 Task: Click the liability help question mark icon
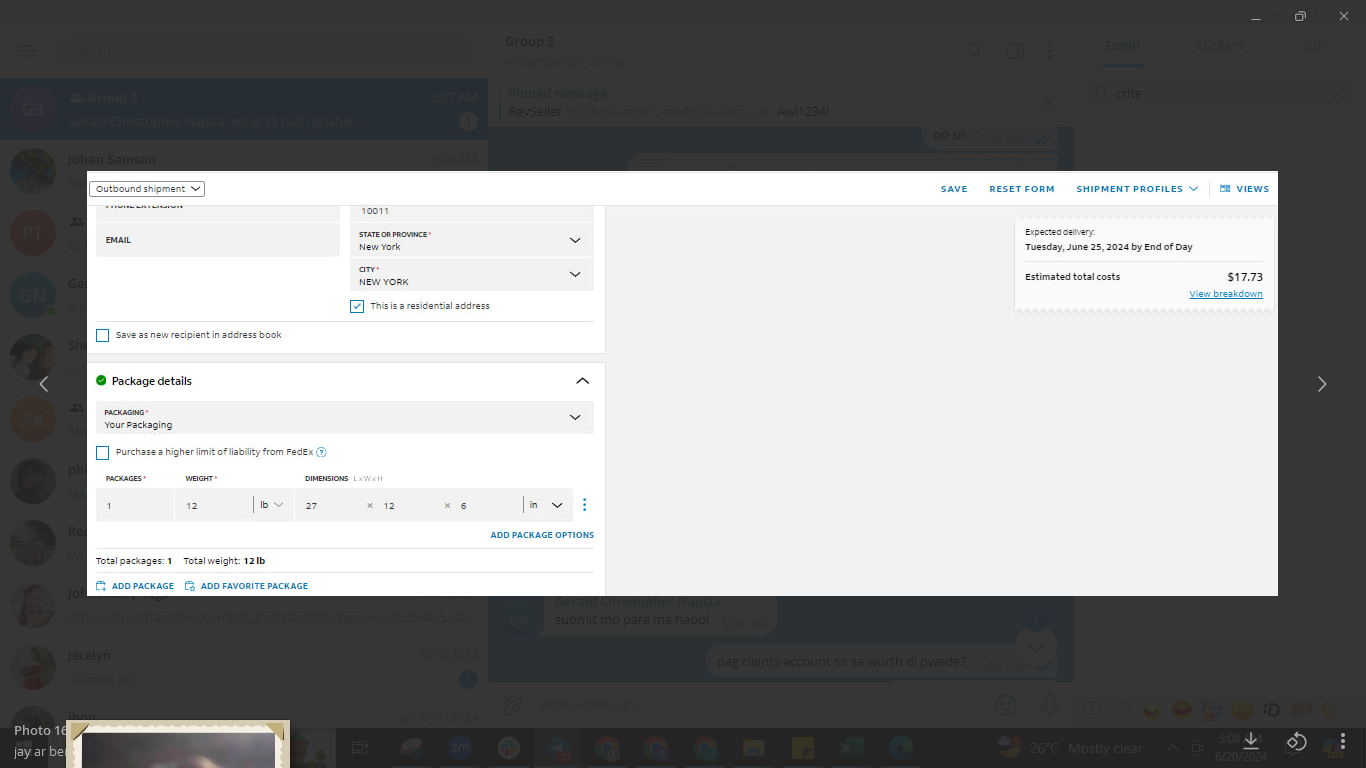coord(321,452)
